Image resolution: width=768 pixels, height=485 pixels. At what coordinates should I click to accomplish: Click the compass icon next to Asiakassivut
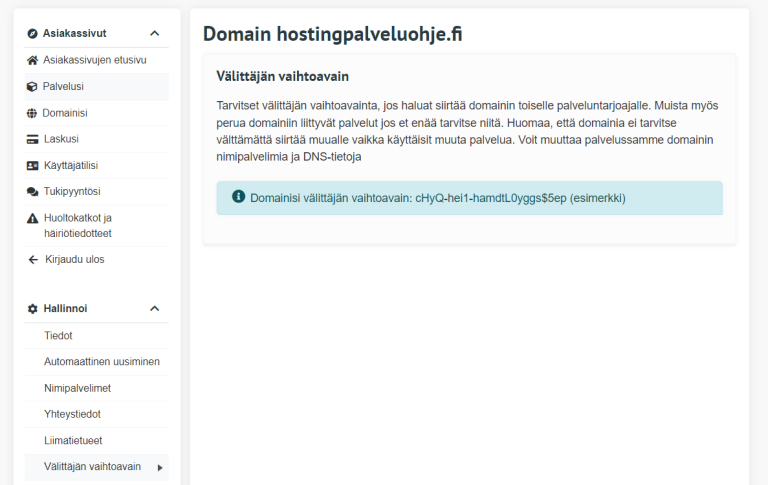click(32, 33)
